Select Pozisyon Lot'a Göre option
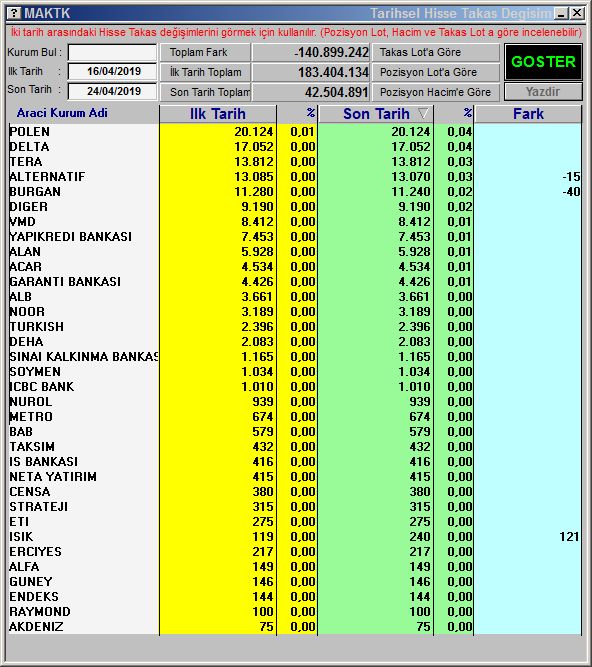 tap(435, 72)
